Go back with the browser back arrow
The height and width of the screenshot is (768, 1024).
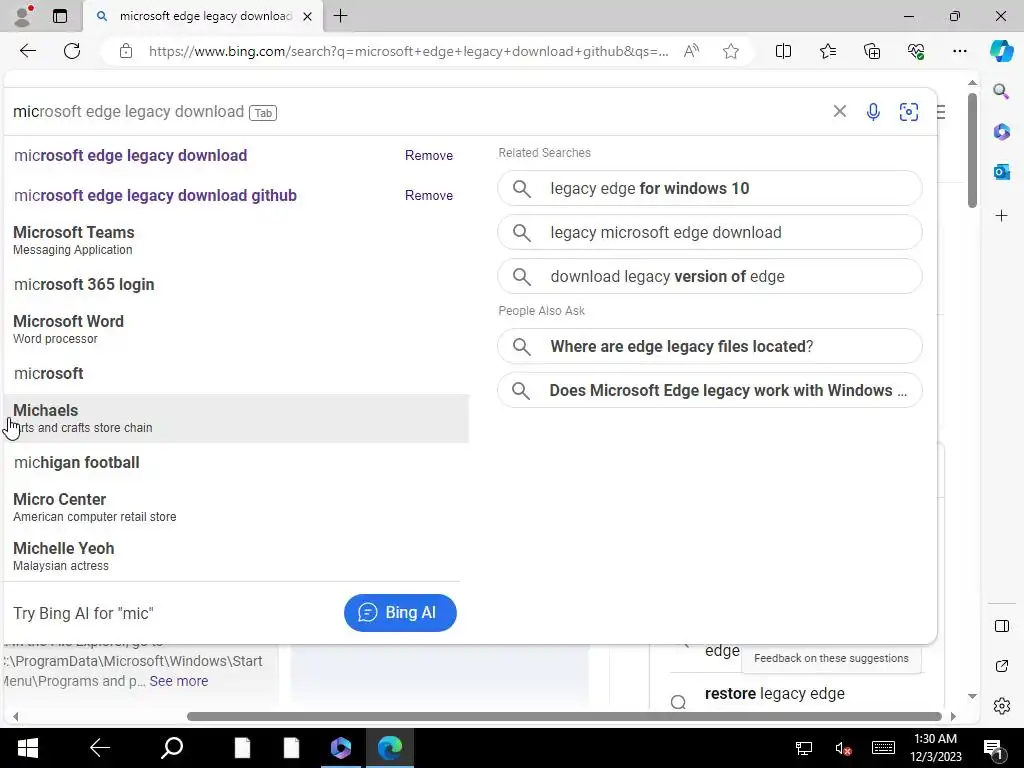click(x=27, y=51)
